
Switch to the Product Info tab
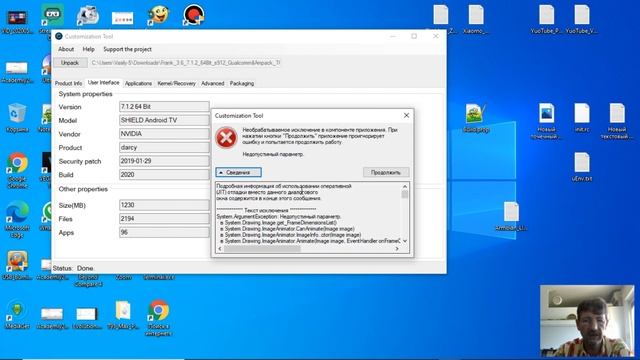pyautogui.click(x=69, y=83)
